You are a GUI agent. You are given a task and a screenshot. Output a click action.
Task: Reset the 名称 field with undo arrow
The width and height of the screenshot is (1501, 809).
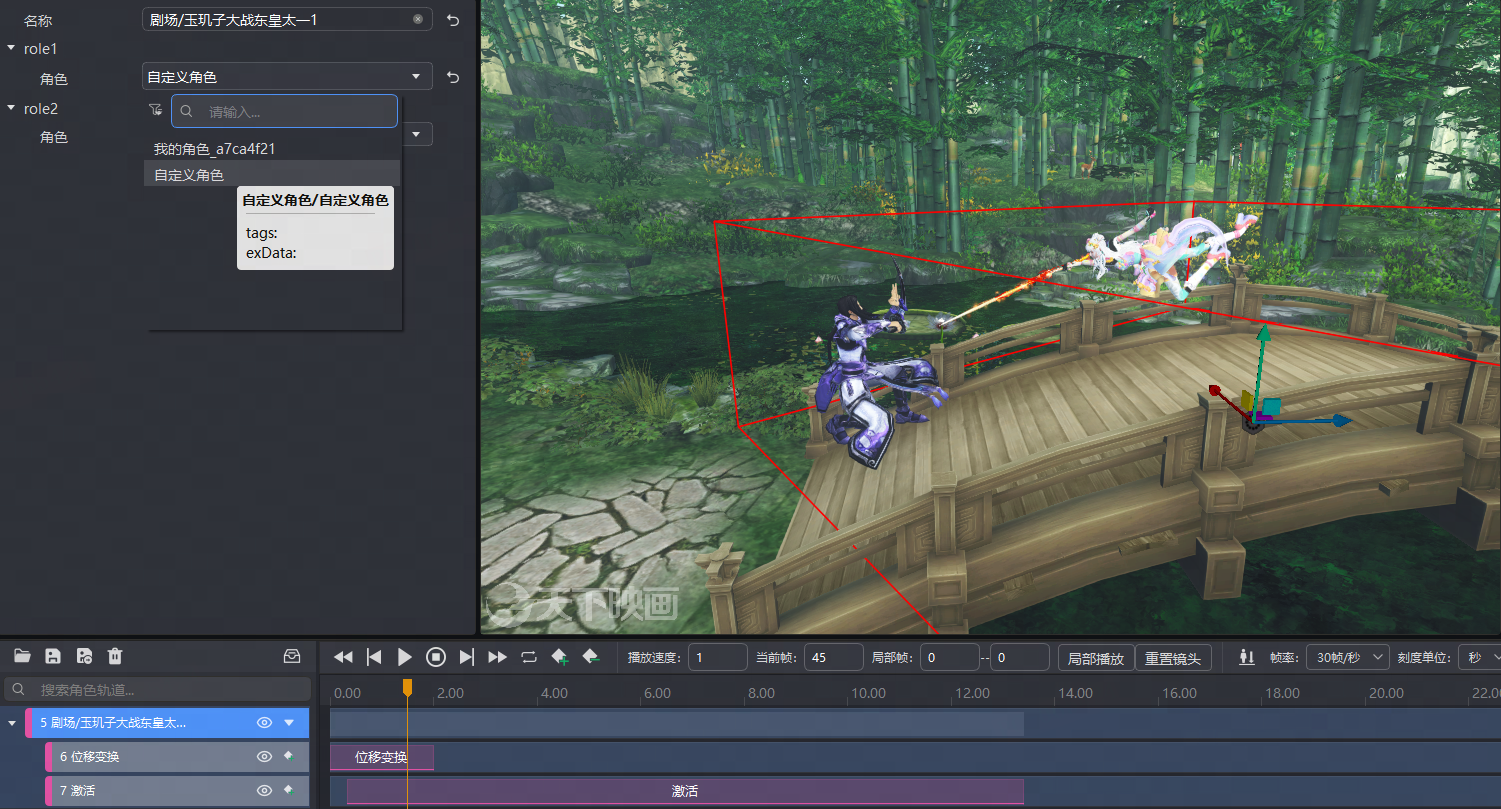(x=453, y=19)
